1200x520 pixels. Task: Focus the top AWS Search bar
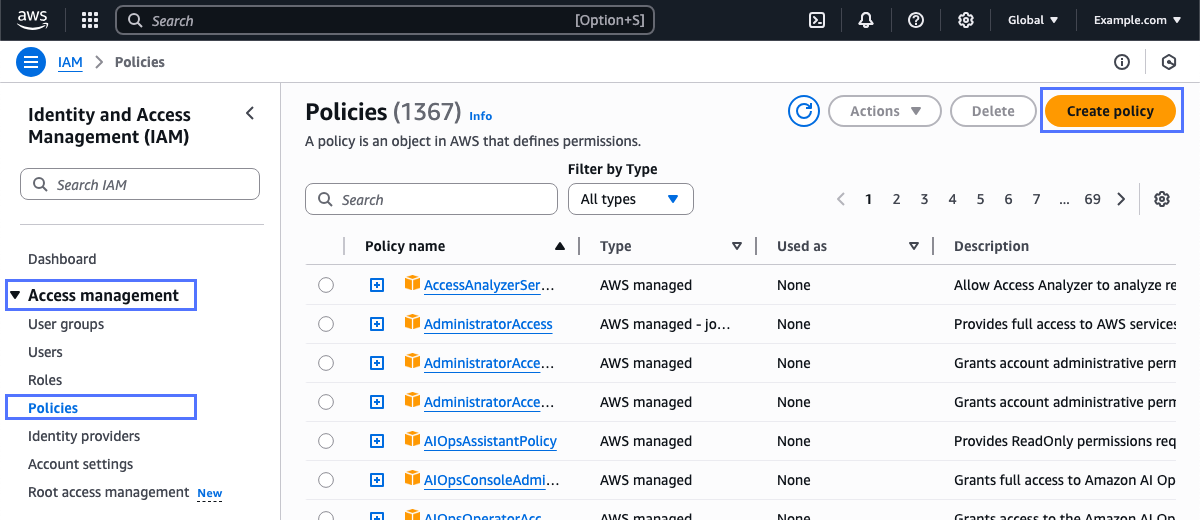click(385, 20)
